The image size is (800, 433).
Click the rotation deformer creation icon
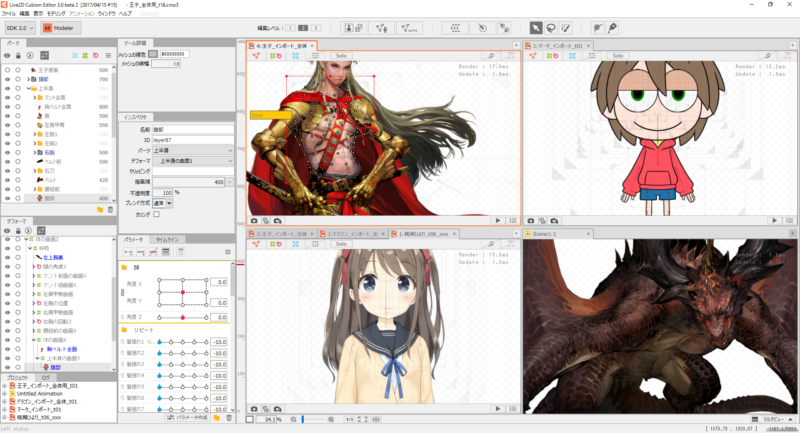tap(482, 28)
